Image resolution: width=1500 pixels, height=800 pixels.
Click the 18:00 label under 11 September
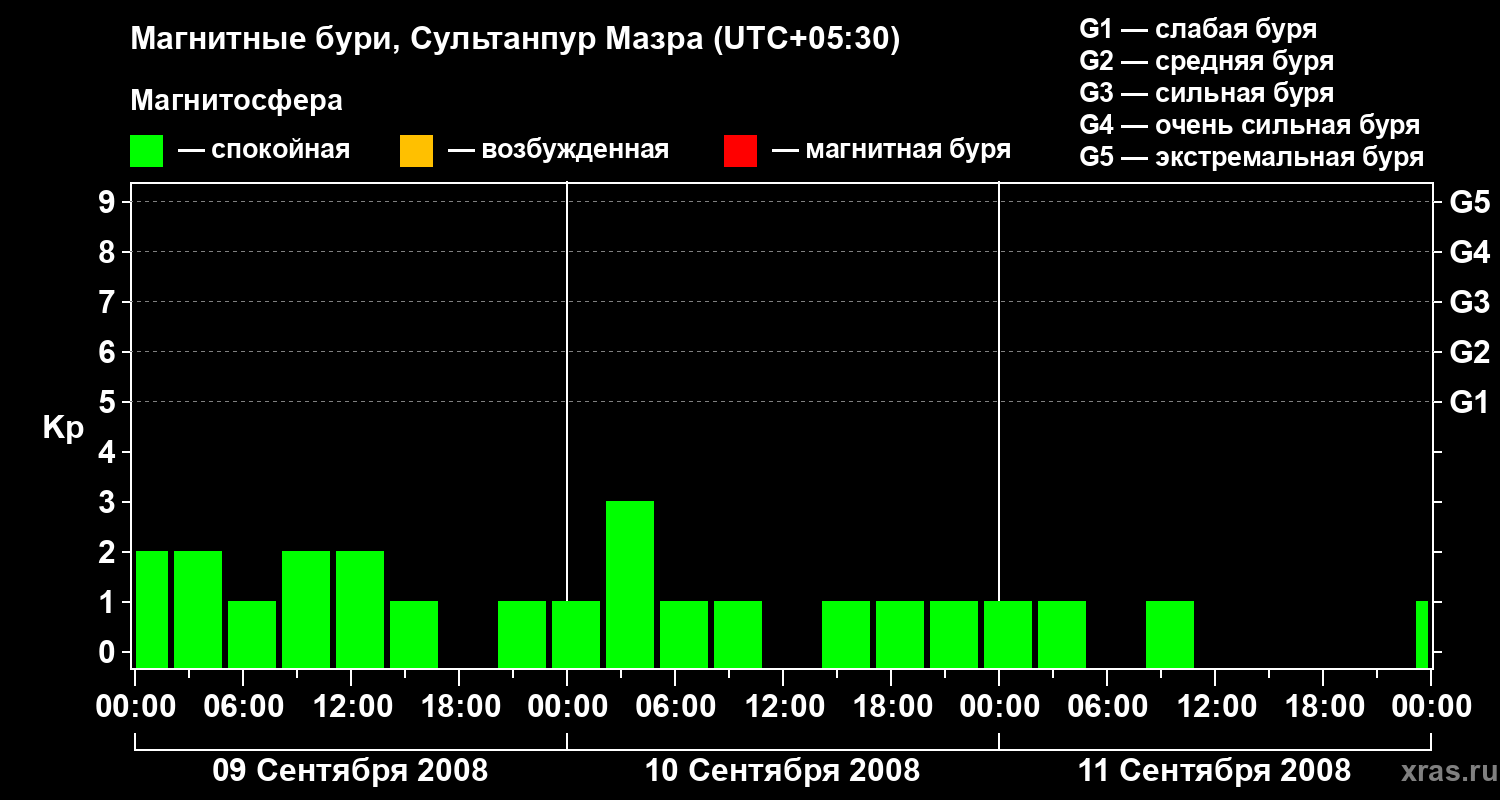tap(1323, 707)
